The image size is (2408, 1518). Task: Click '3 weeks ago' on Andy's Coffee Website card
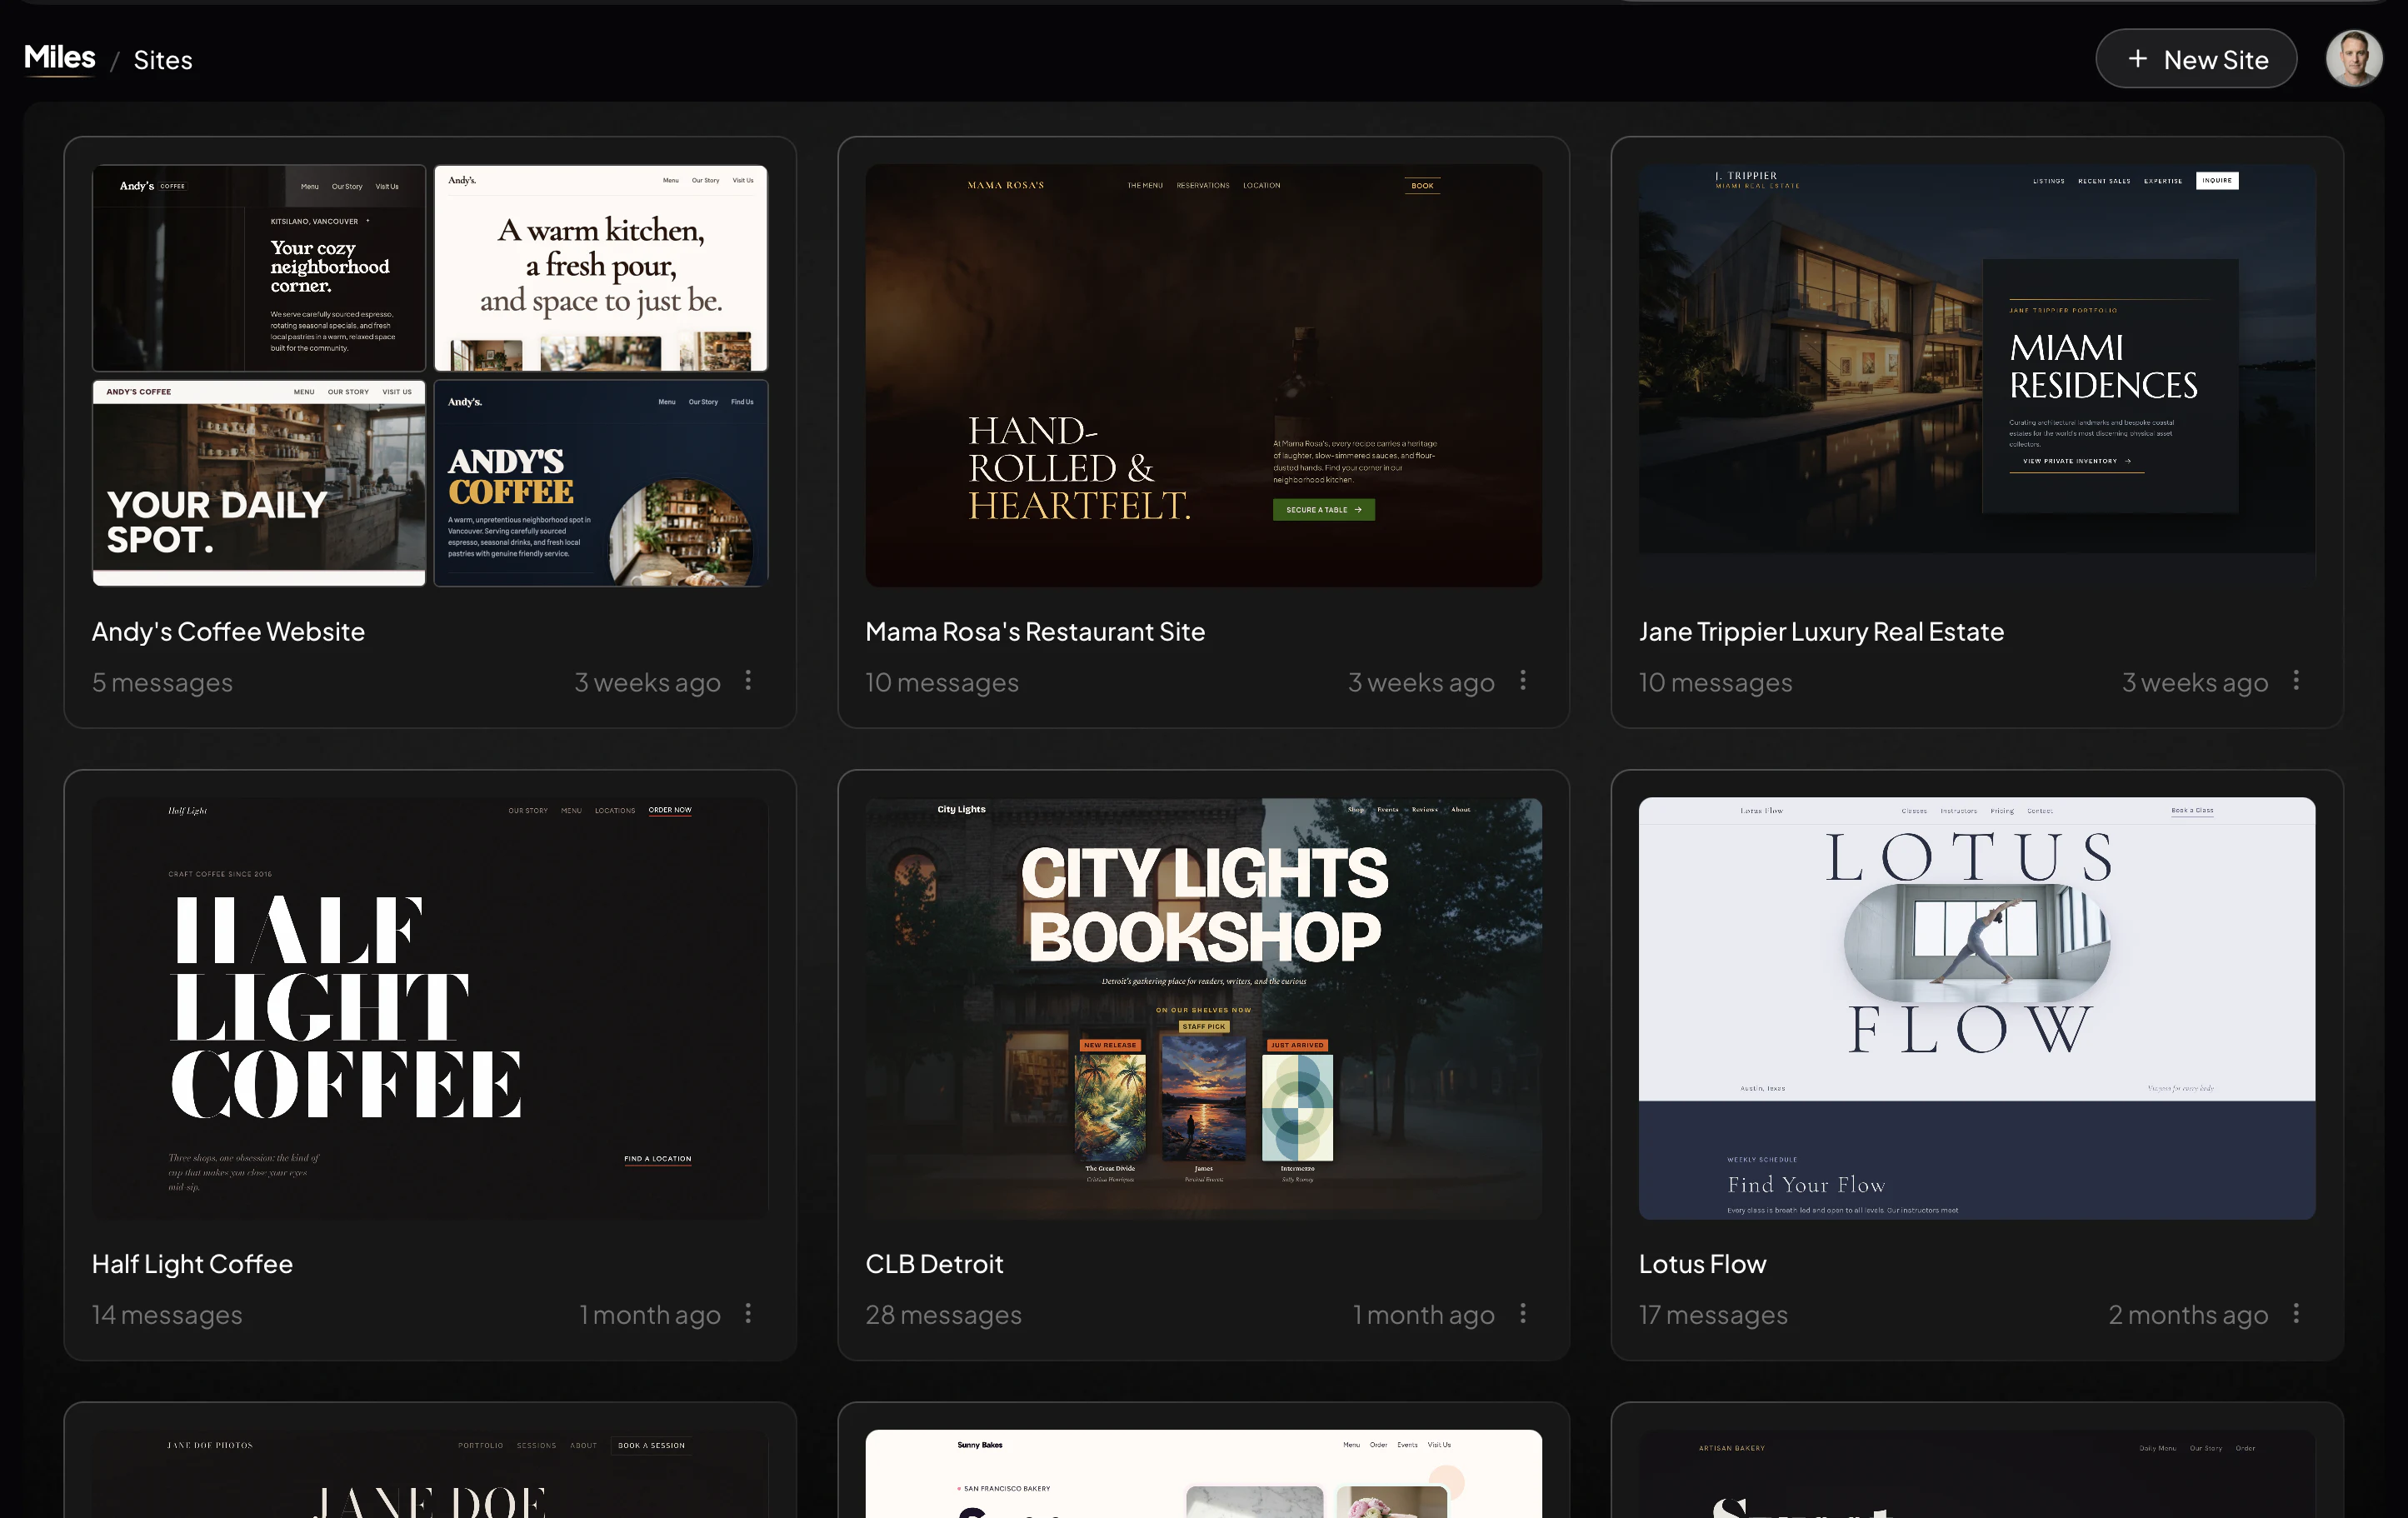coord(647,682)
